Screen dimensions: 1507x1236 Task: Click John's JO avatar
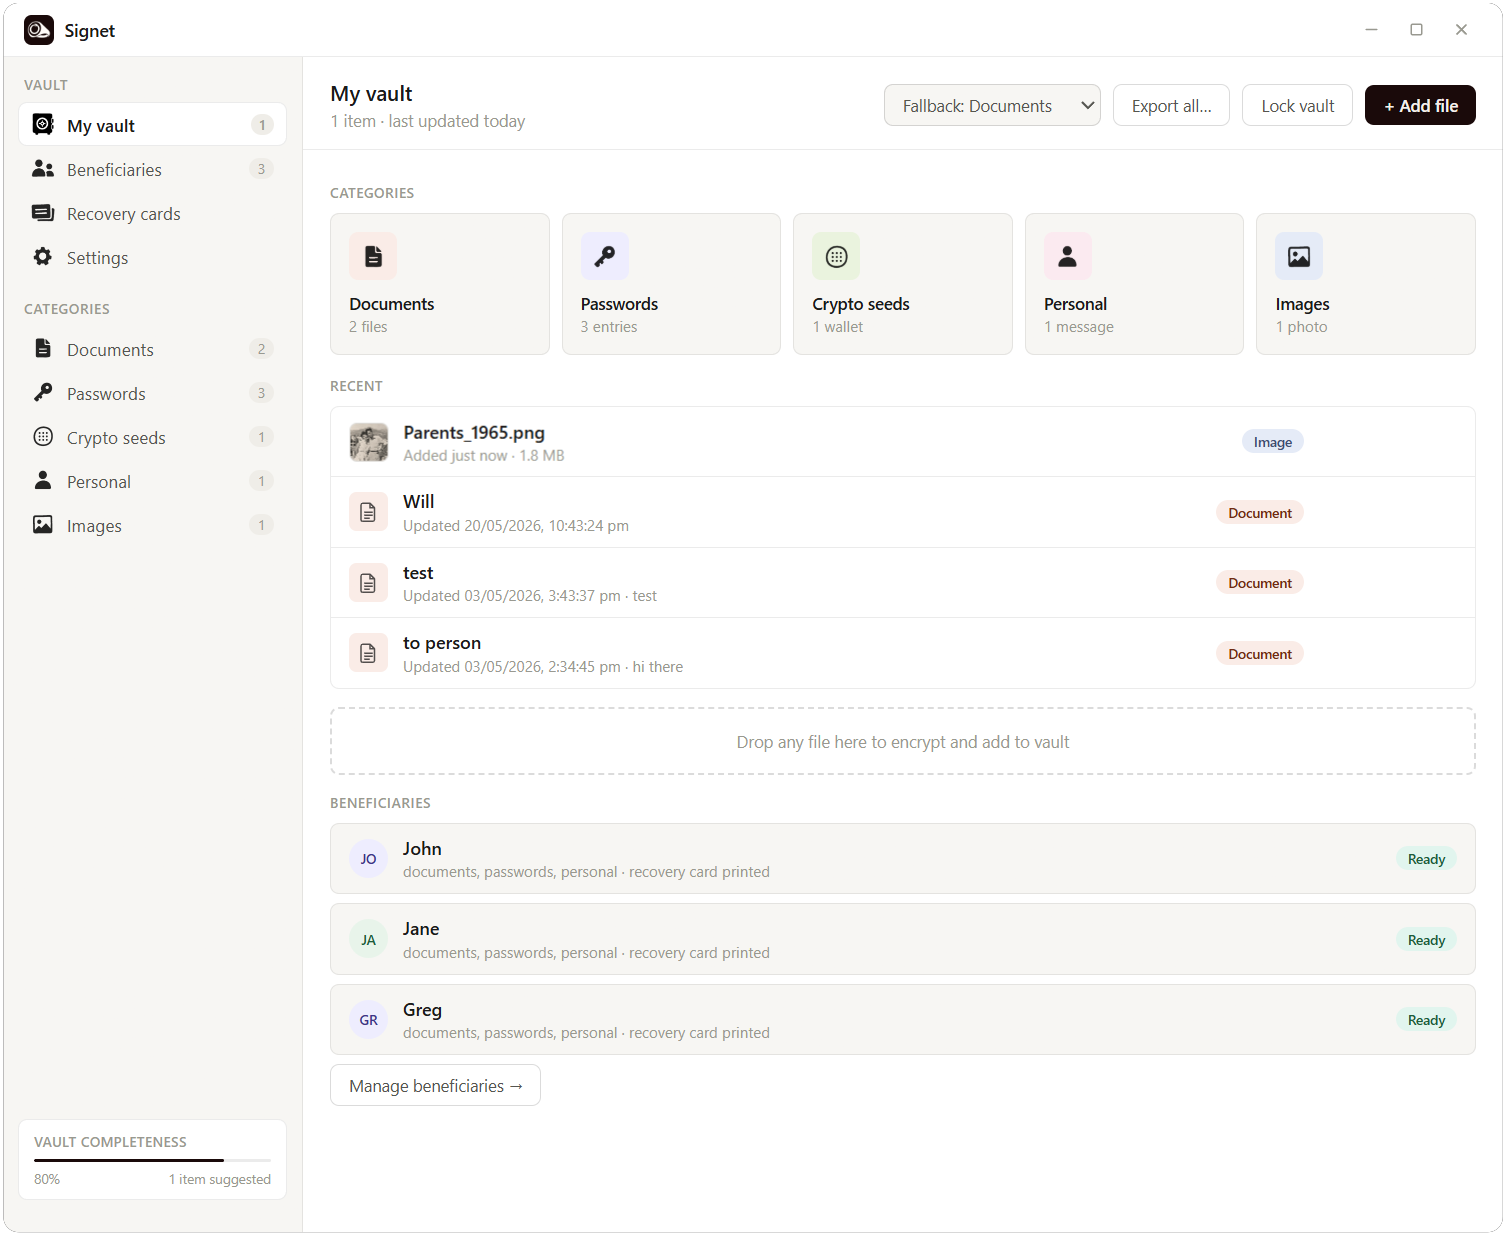click(x=368, y=859)
